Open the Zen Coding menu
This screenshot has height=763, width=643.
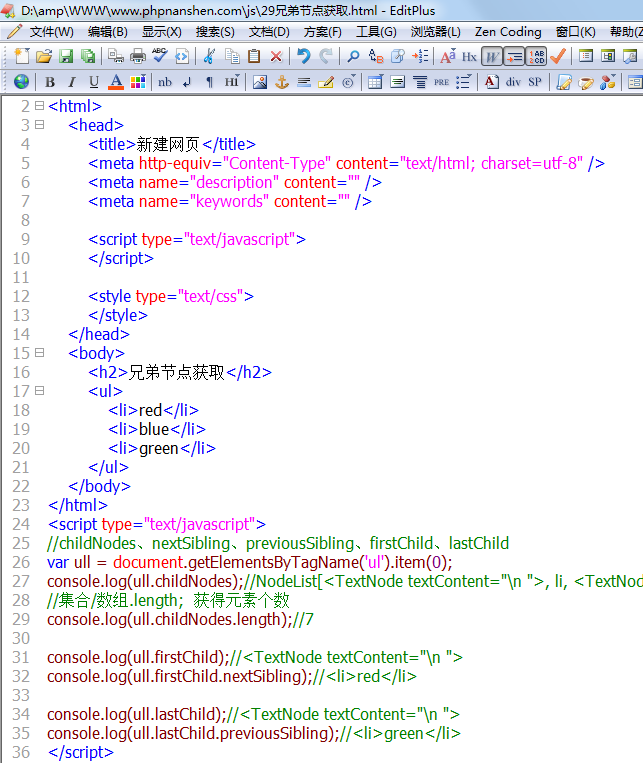pyautogui.click(x=508, y=32)
